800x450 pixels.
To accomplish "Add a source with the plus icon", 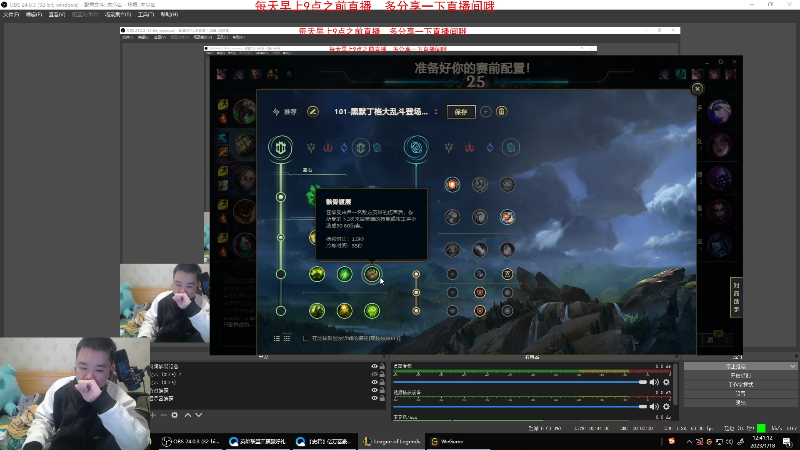I will click(x=153, y=415).
